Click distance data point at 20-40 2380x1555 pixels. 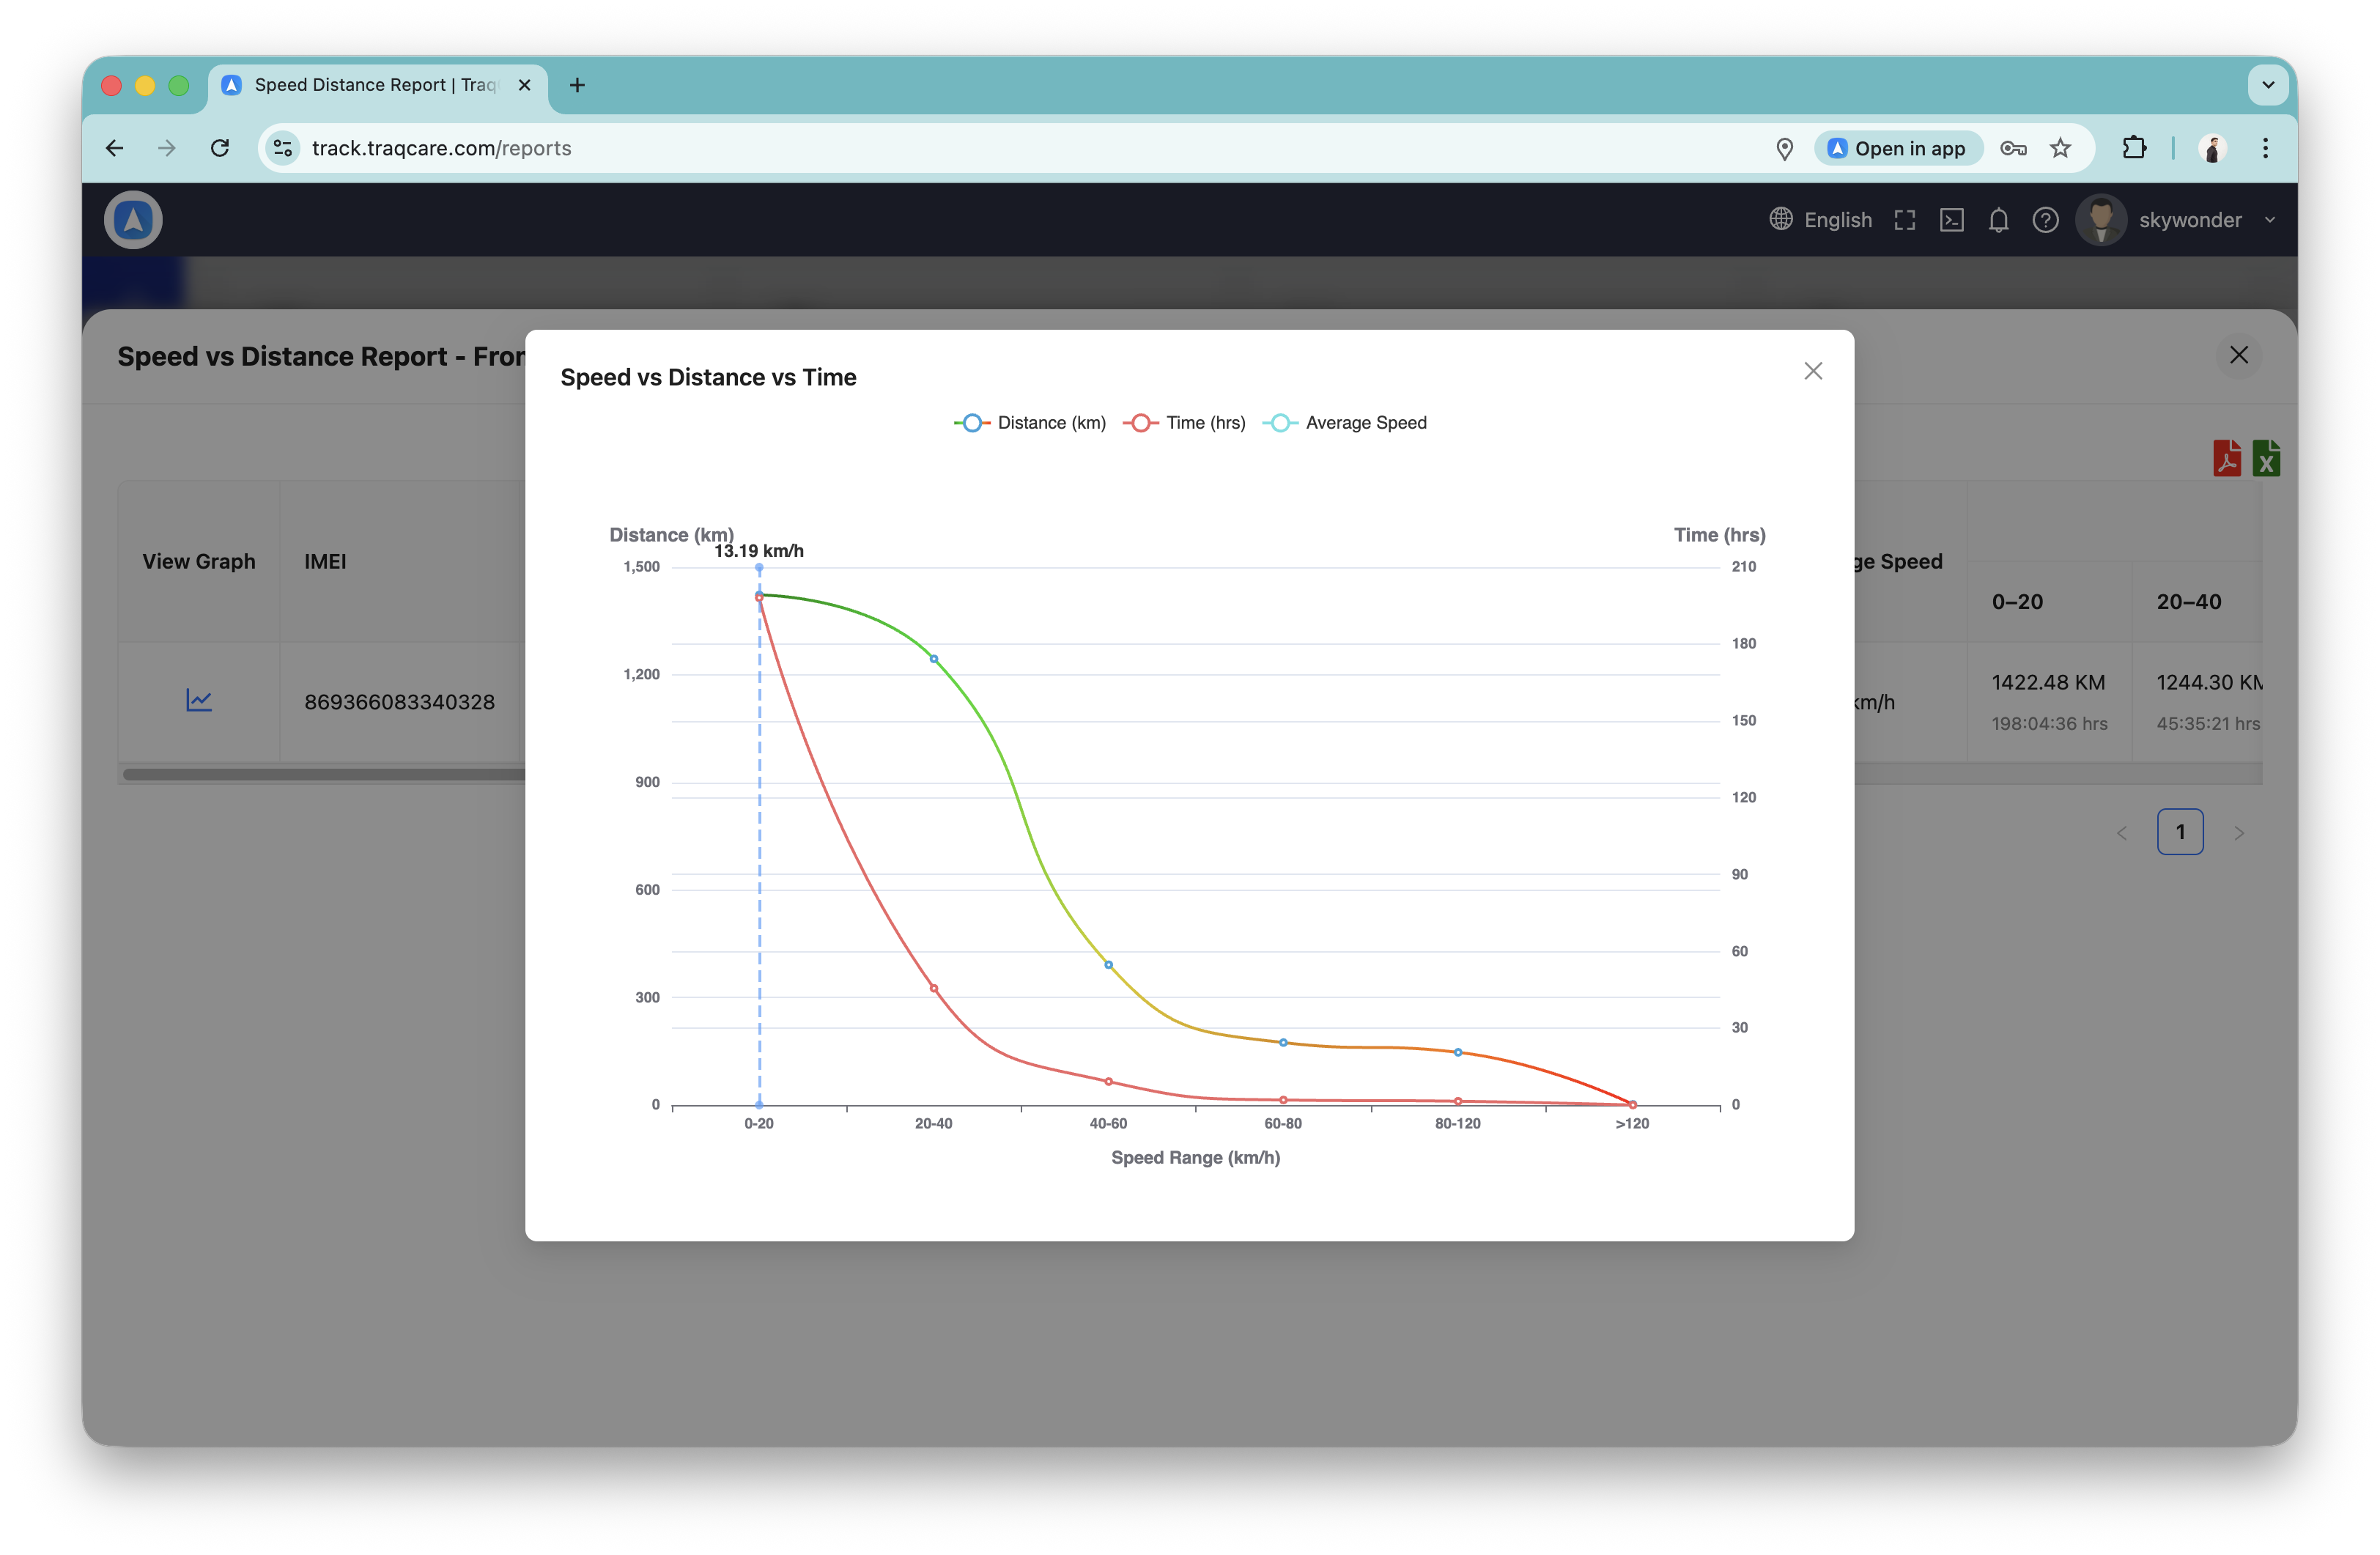tap(933, 659)
